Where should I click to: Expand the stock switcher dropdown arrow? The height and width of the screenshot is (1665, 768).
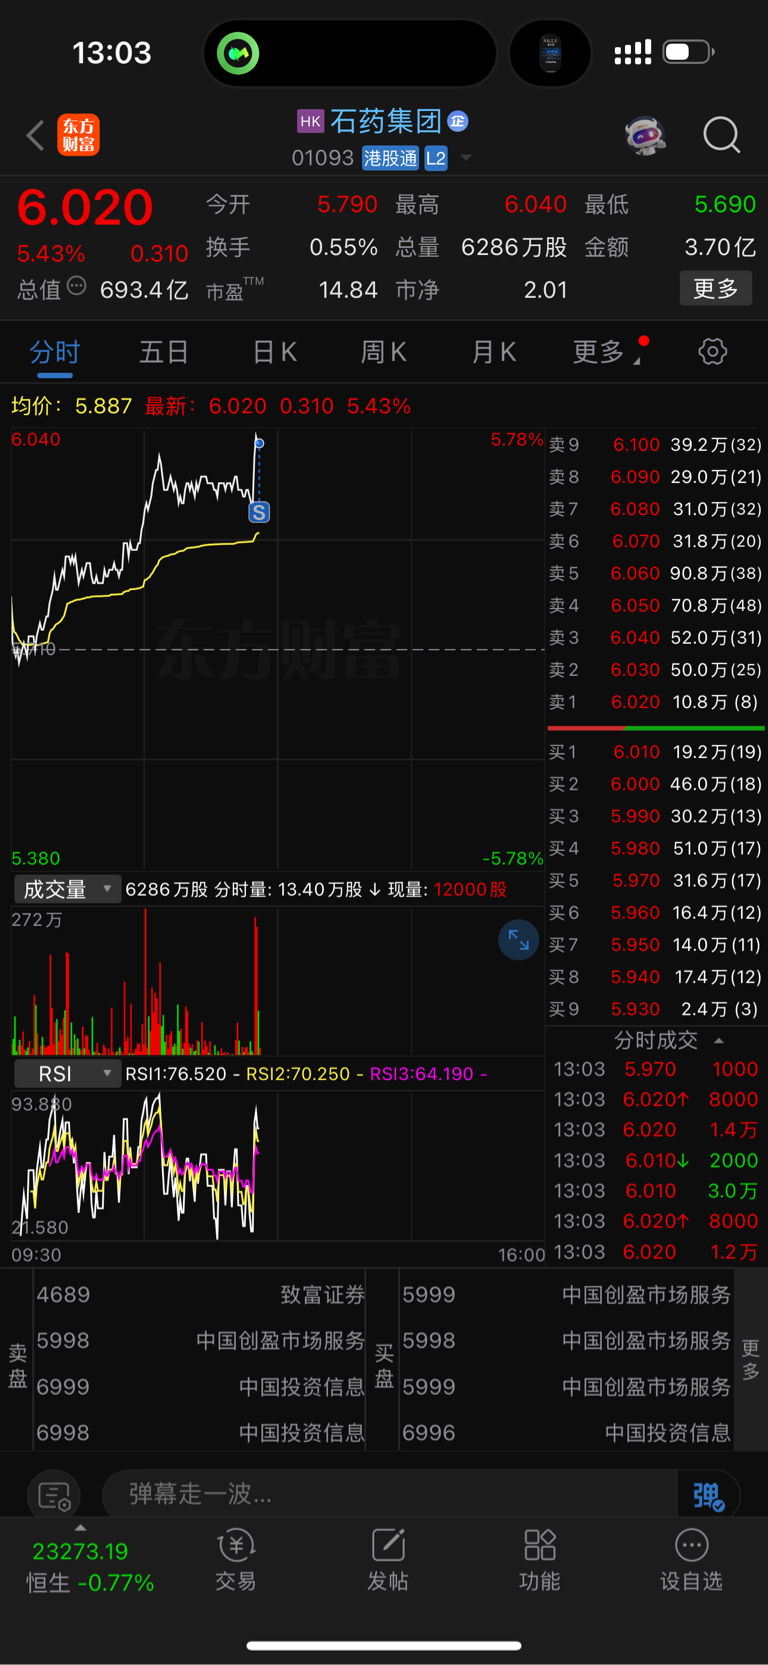(465, 158)
